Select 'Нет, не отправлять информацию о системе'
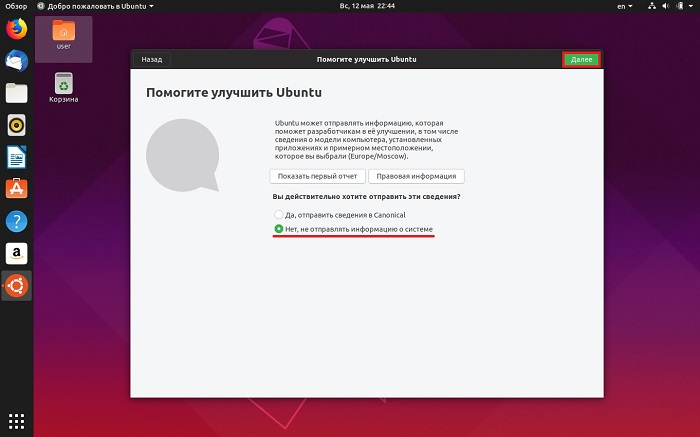This screenshot has width=700, height=437. tap(353, 229)
